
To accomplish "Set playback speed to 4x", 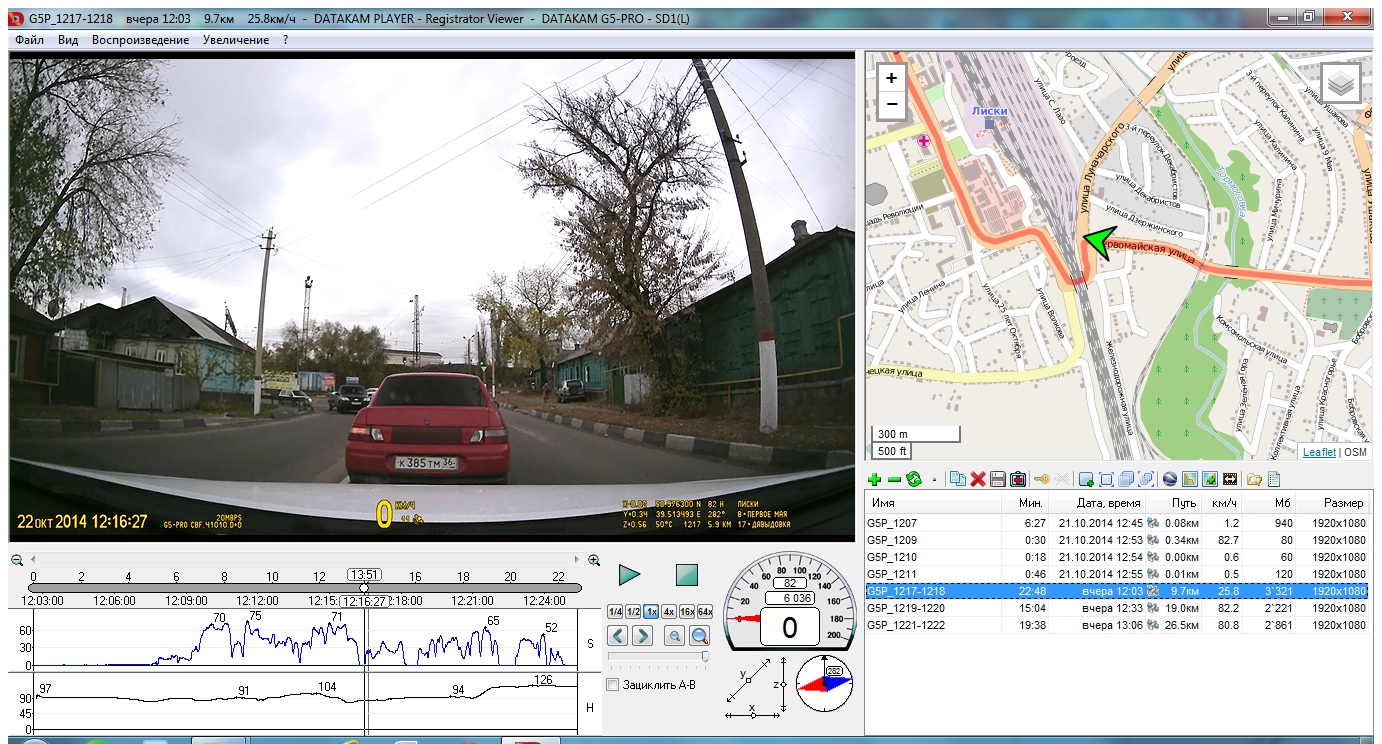I will point(669,612).
